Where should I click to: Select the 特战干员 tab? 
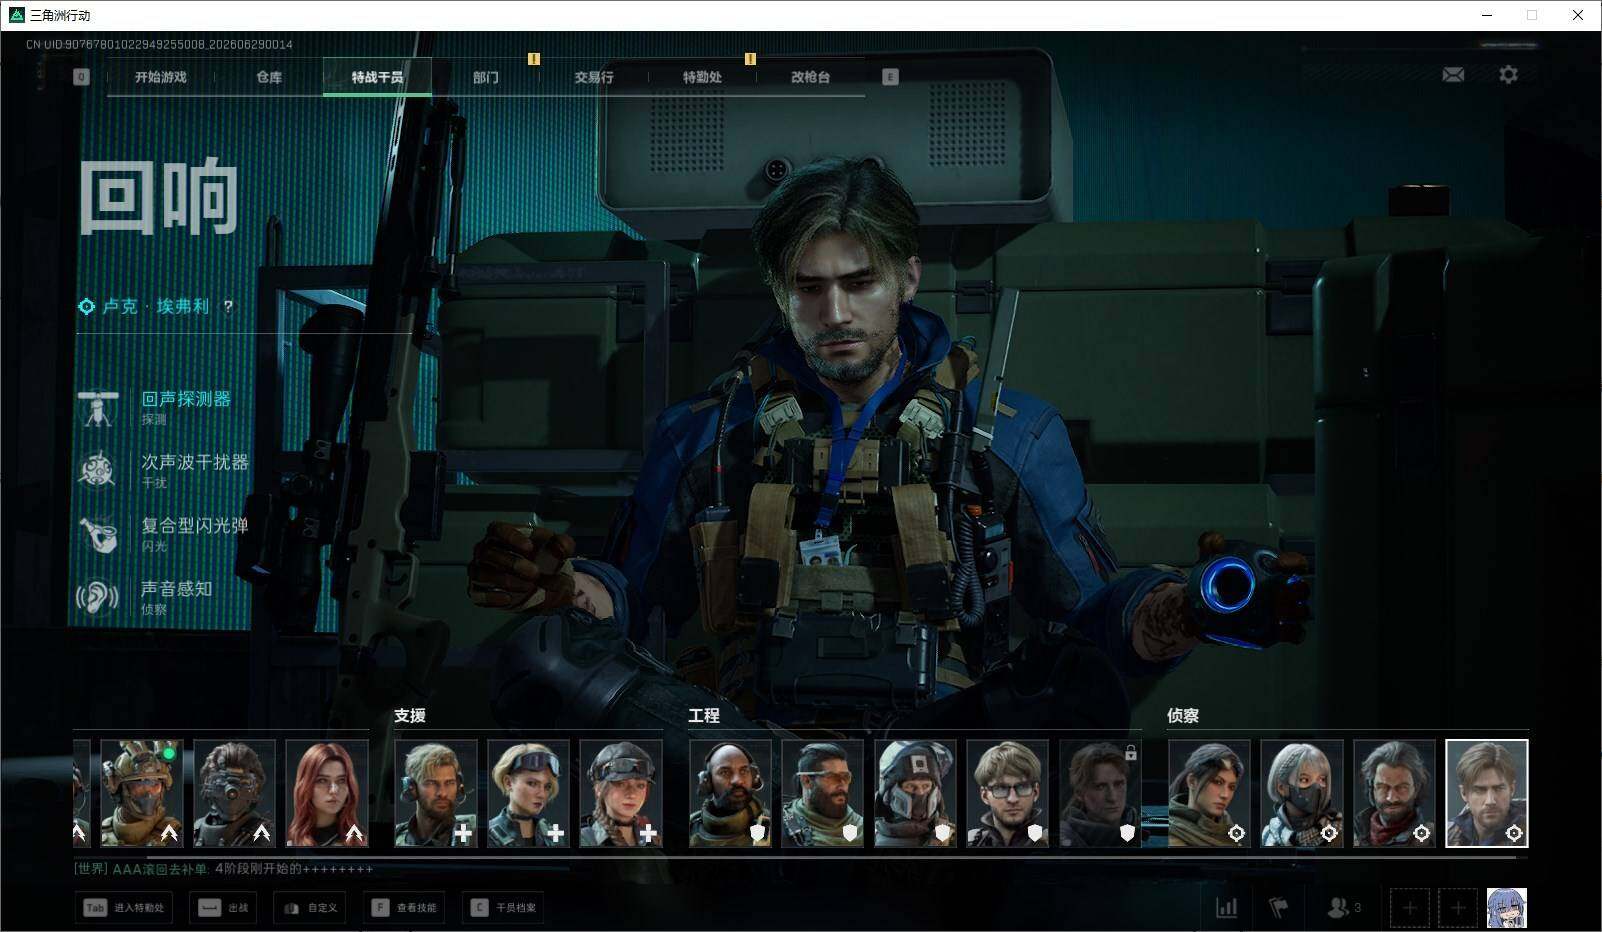tap(377, 77)
